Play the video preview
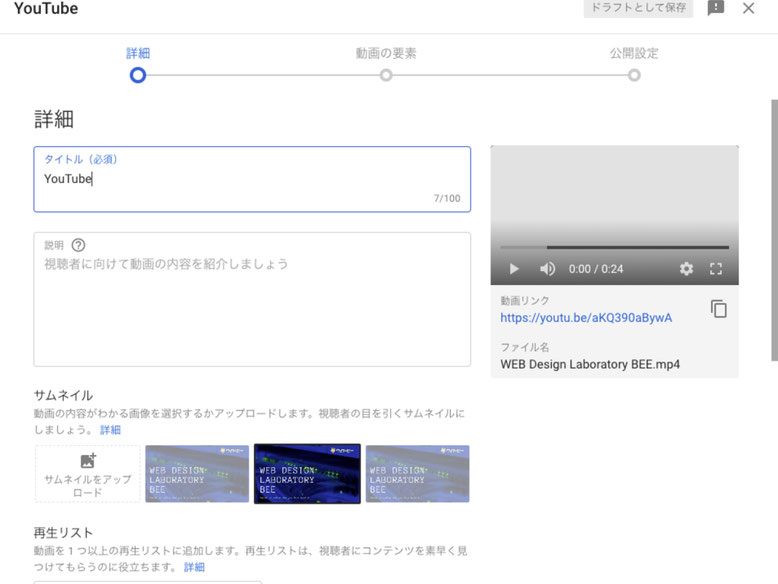Viewport: 778px width, 584px height. [514, 269]
